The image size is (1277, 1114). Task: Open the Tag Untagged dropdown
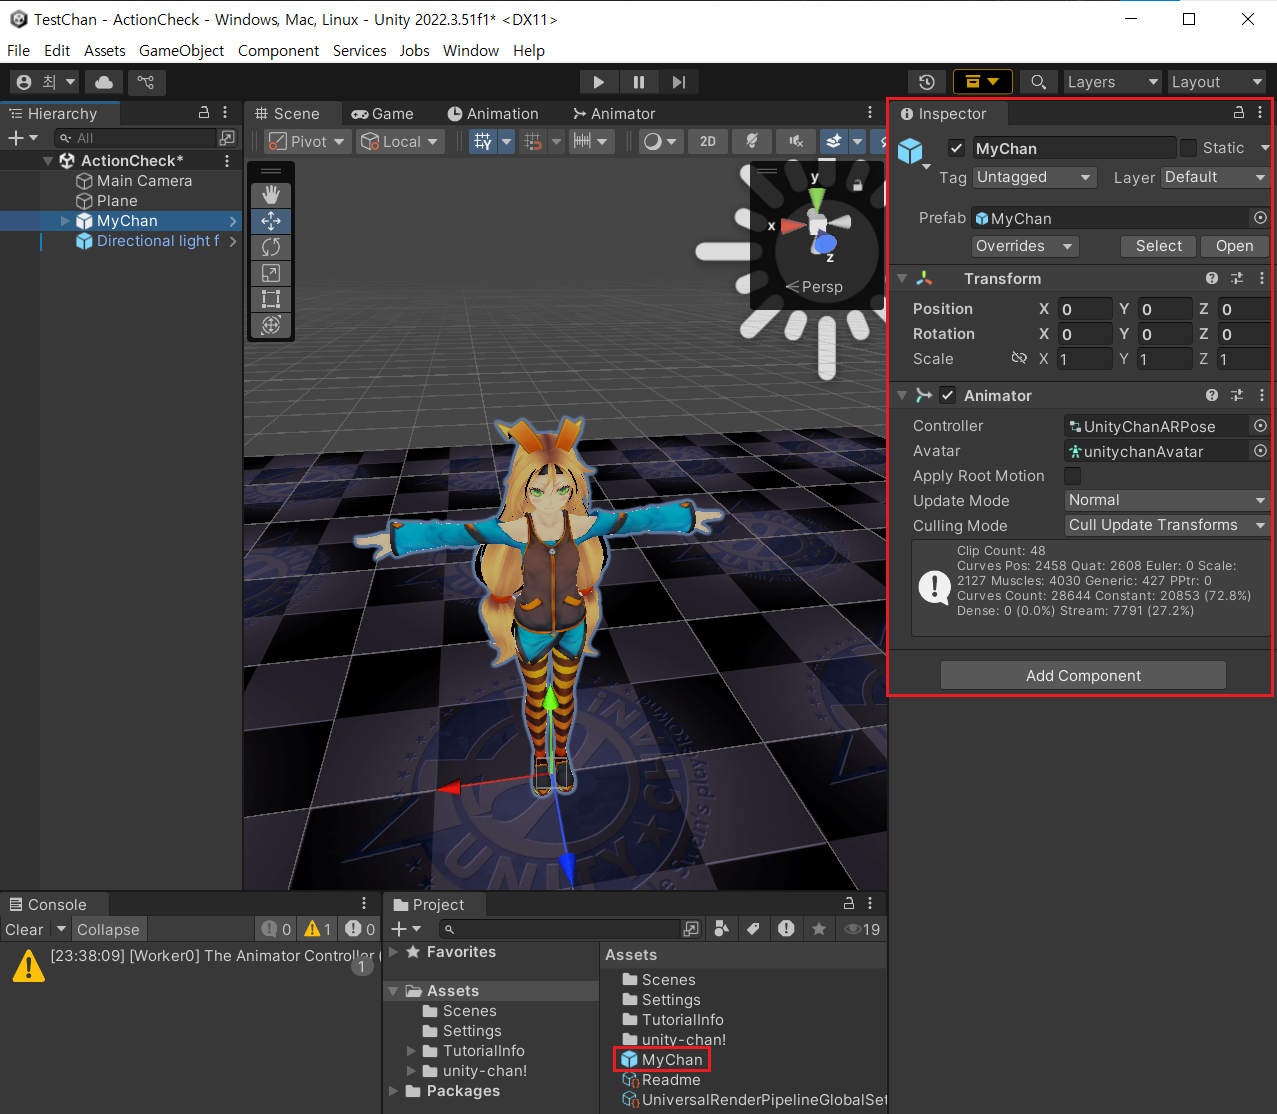(1035, 177)
